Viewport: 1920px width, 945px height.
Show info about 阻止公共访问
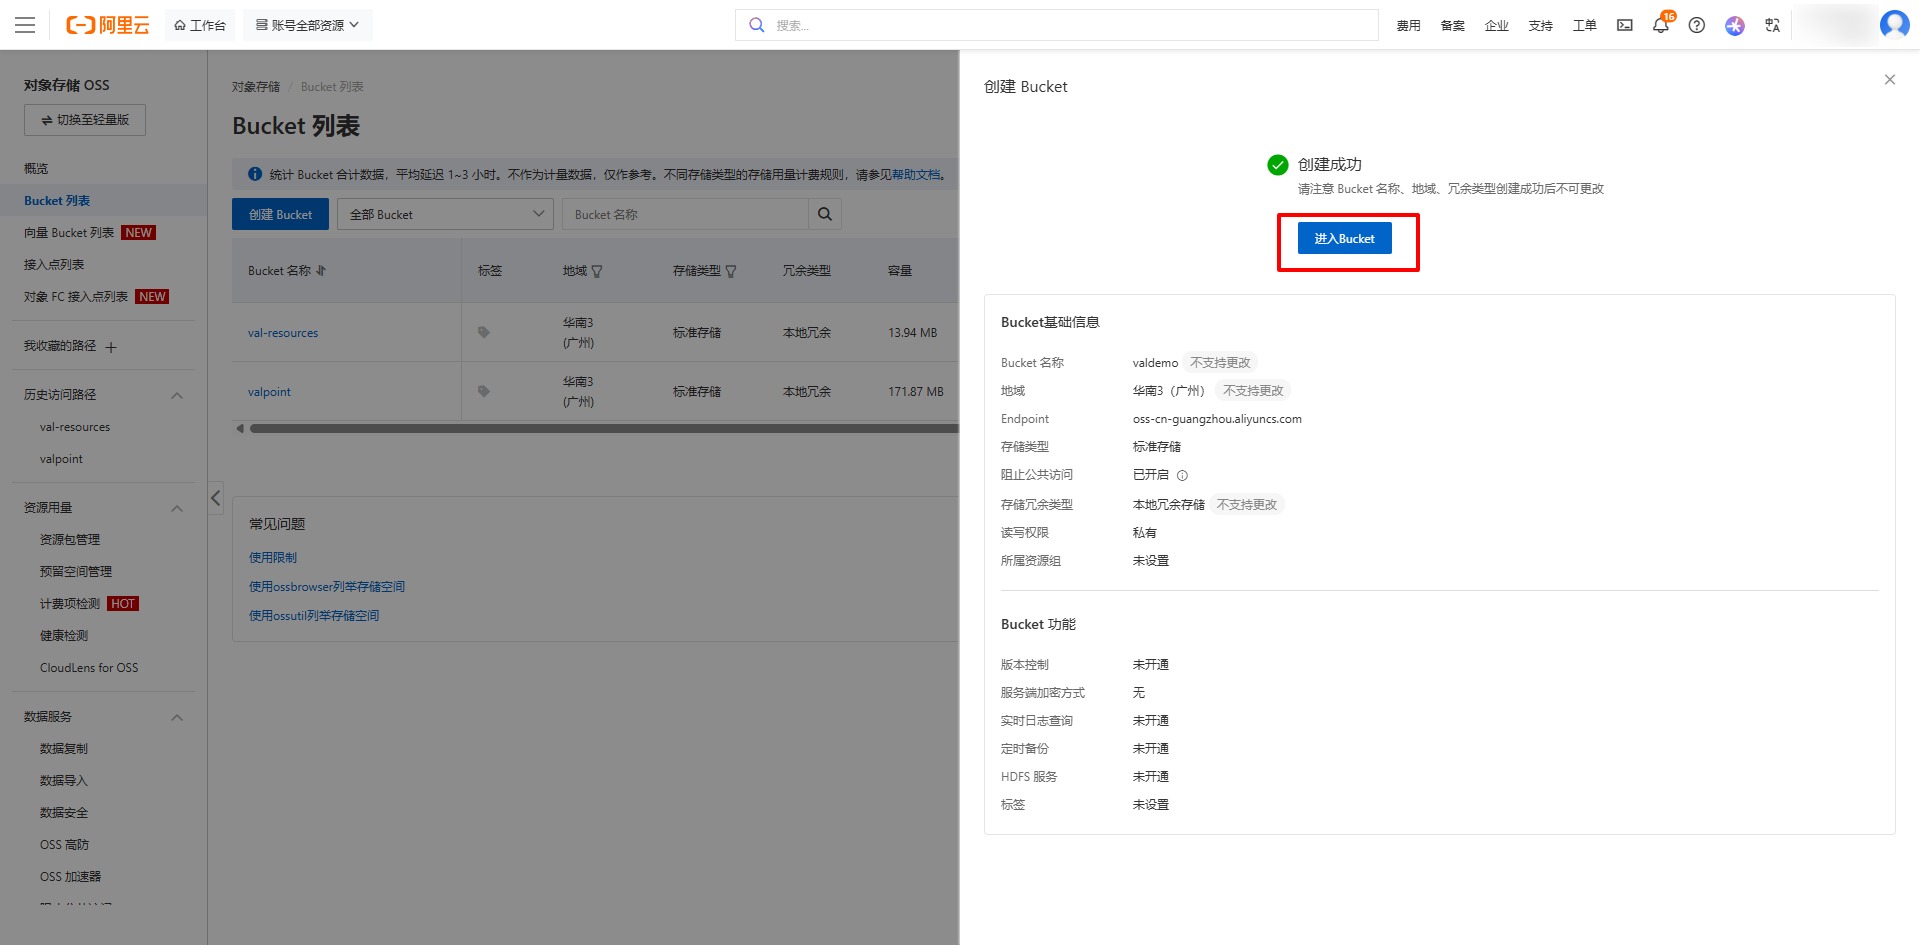1182,475
